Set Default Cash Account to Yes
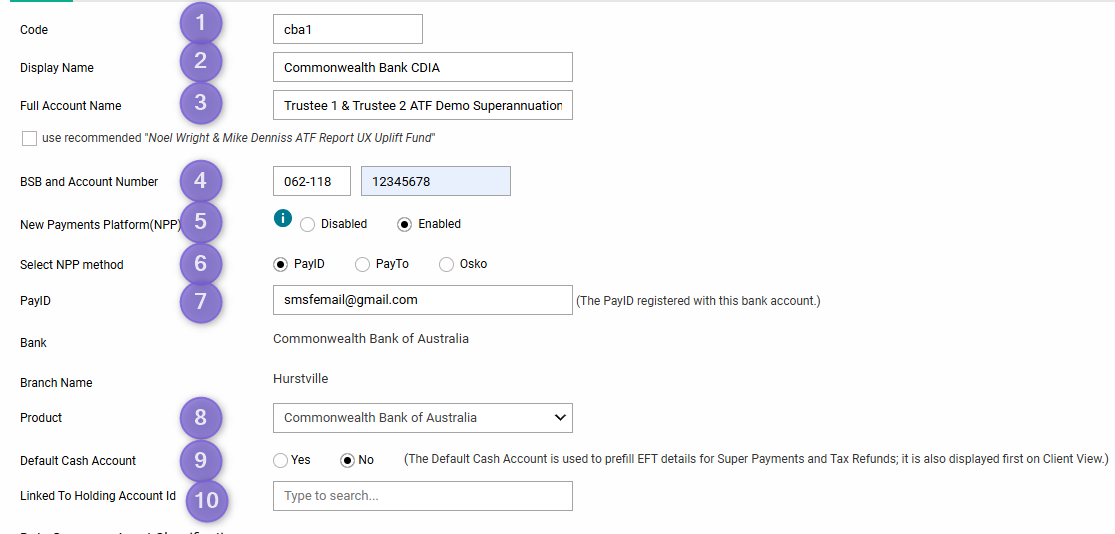This screenshot has width=1115, height=534. (x=281, y=461)
